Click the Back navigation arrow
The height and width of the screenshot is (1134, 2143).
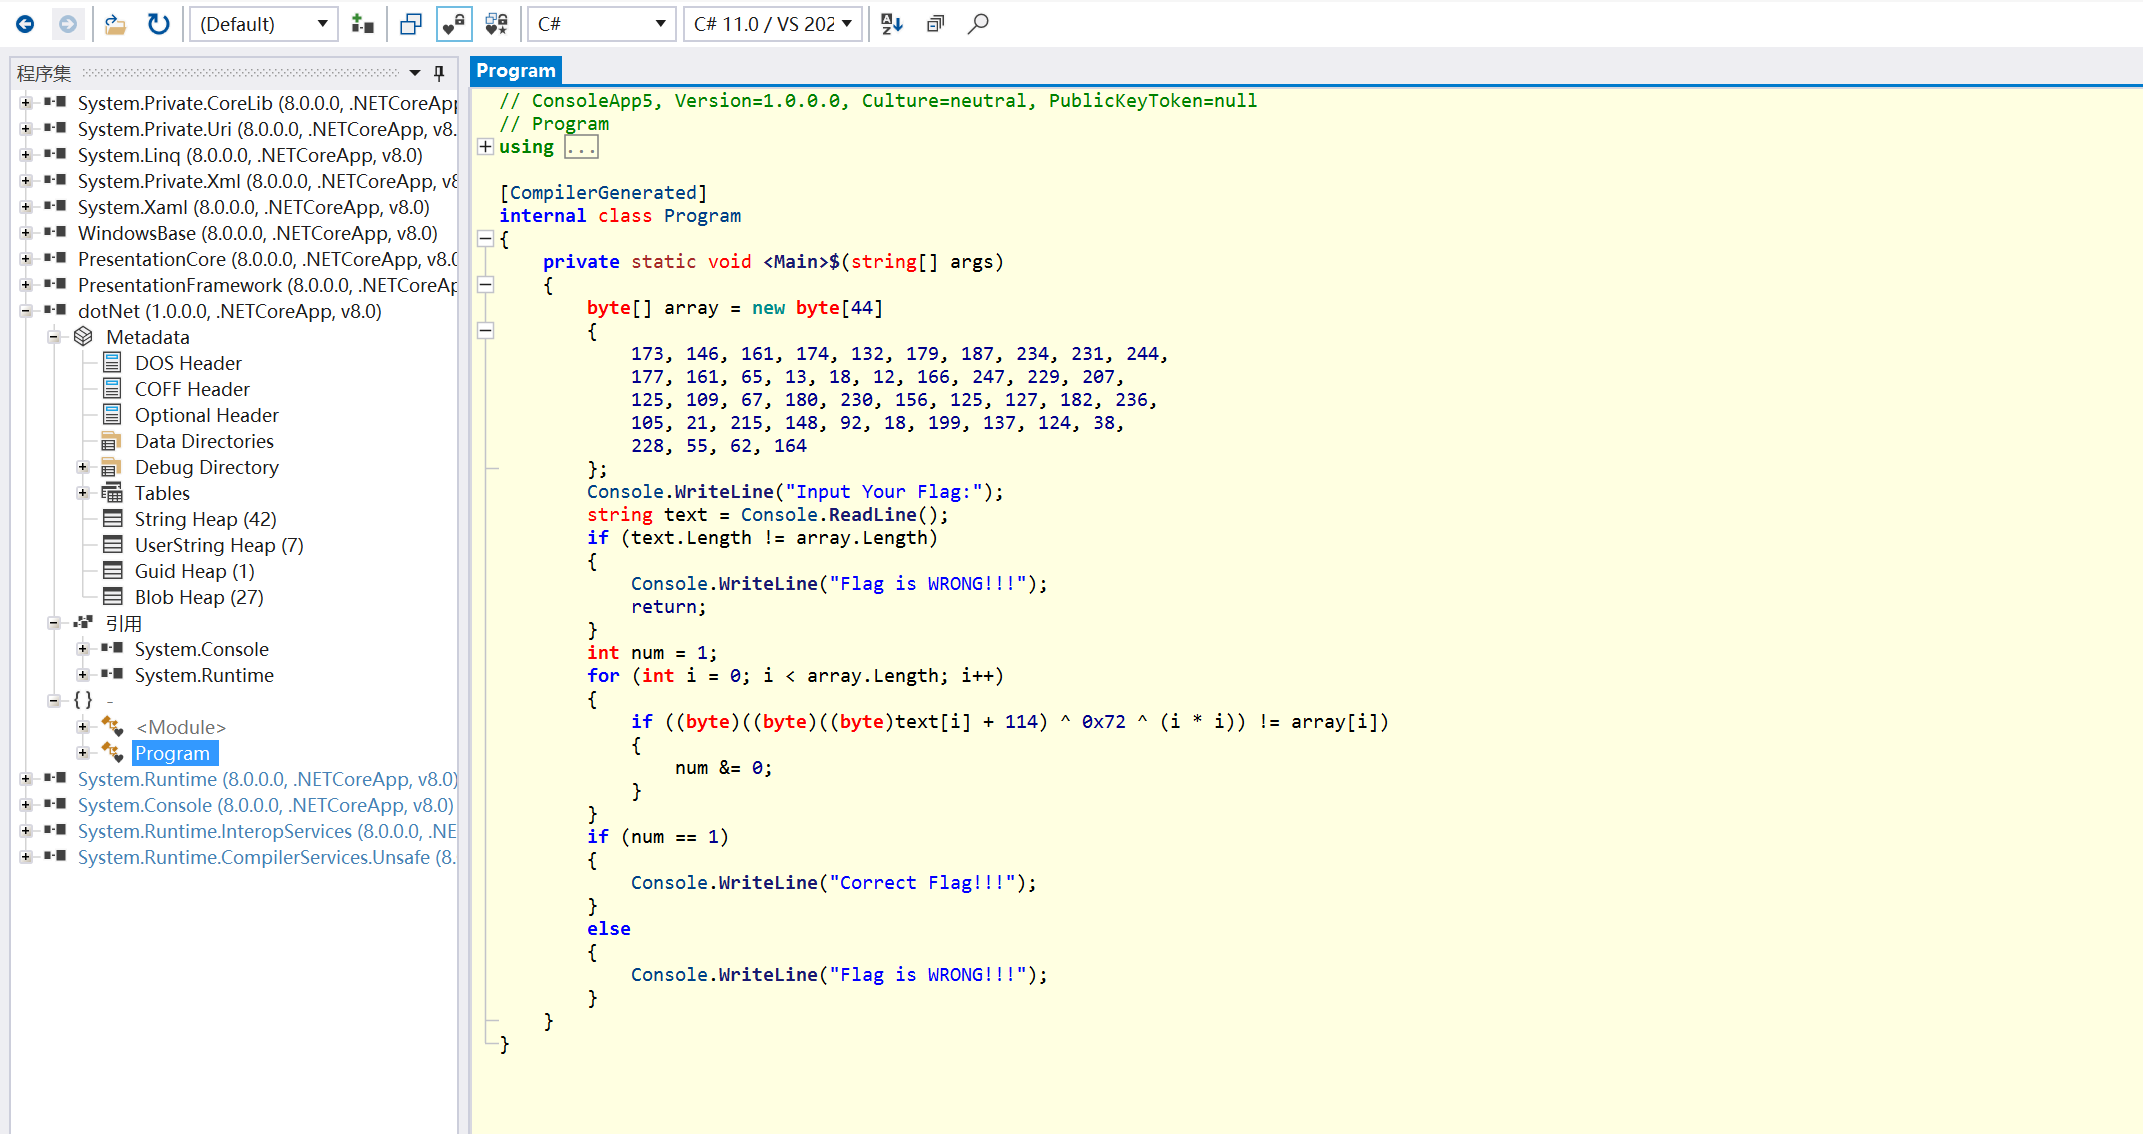tap(25, 24)
